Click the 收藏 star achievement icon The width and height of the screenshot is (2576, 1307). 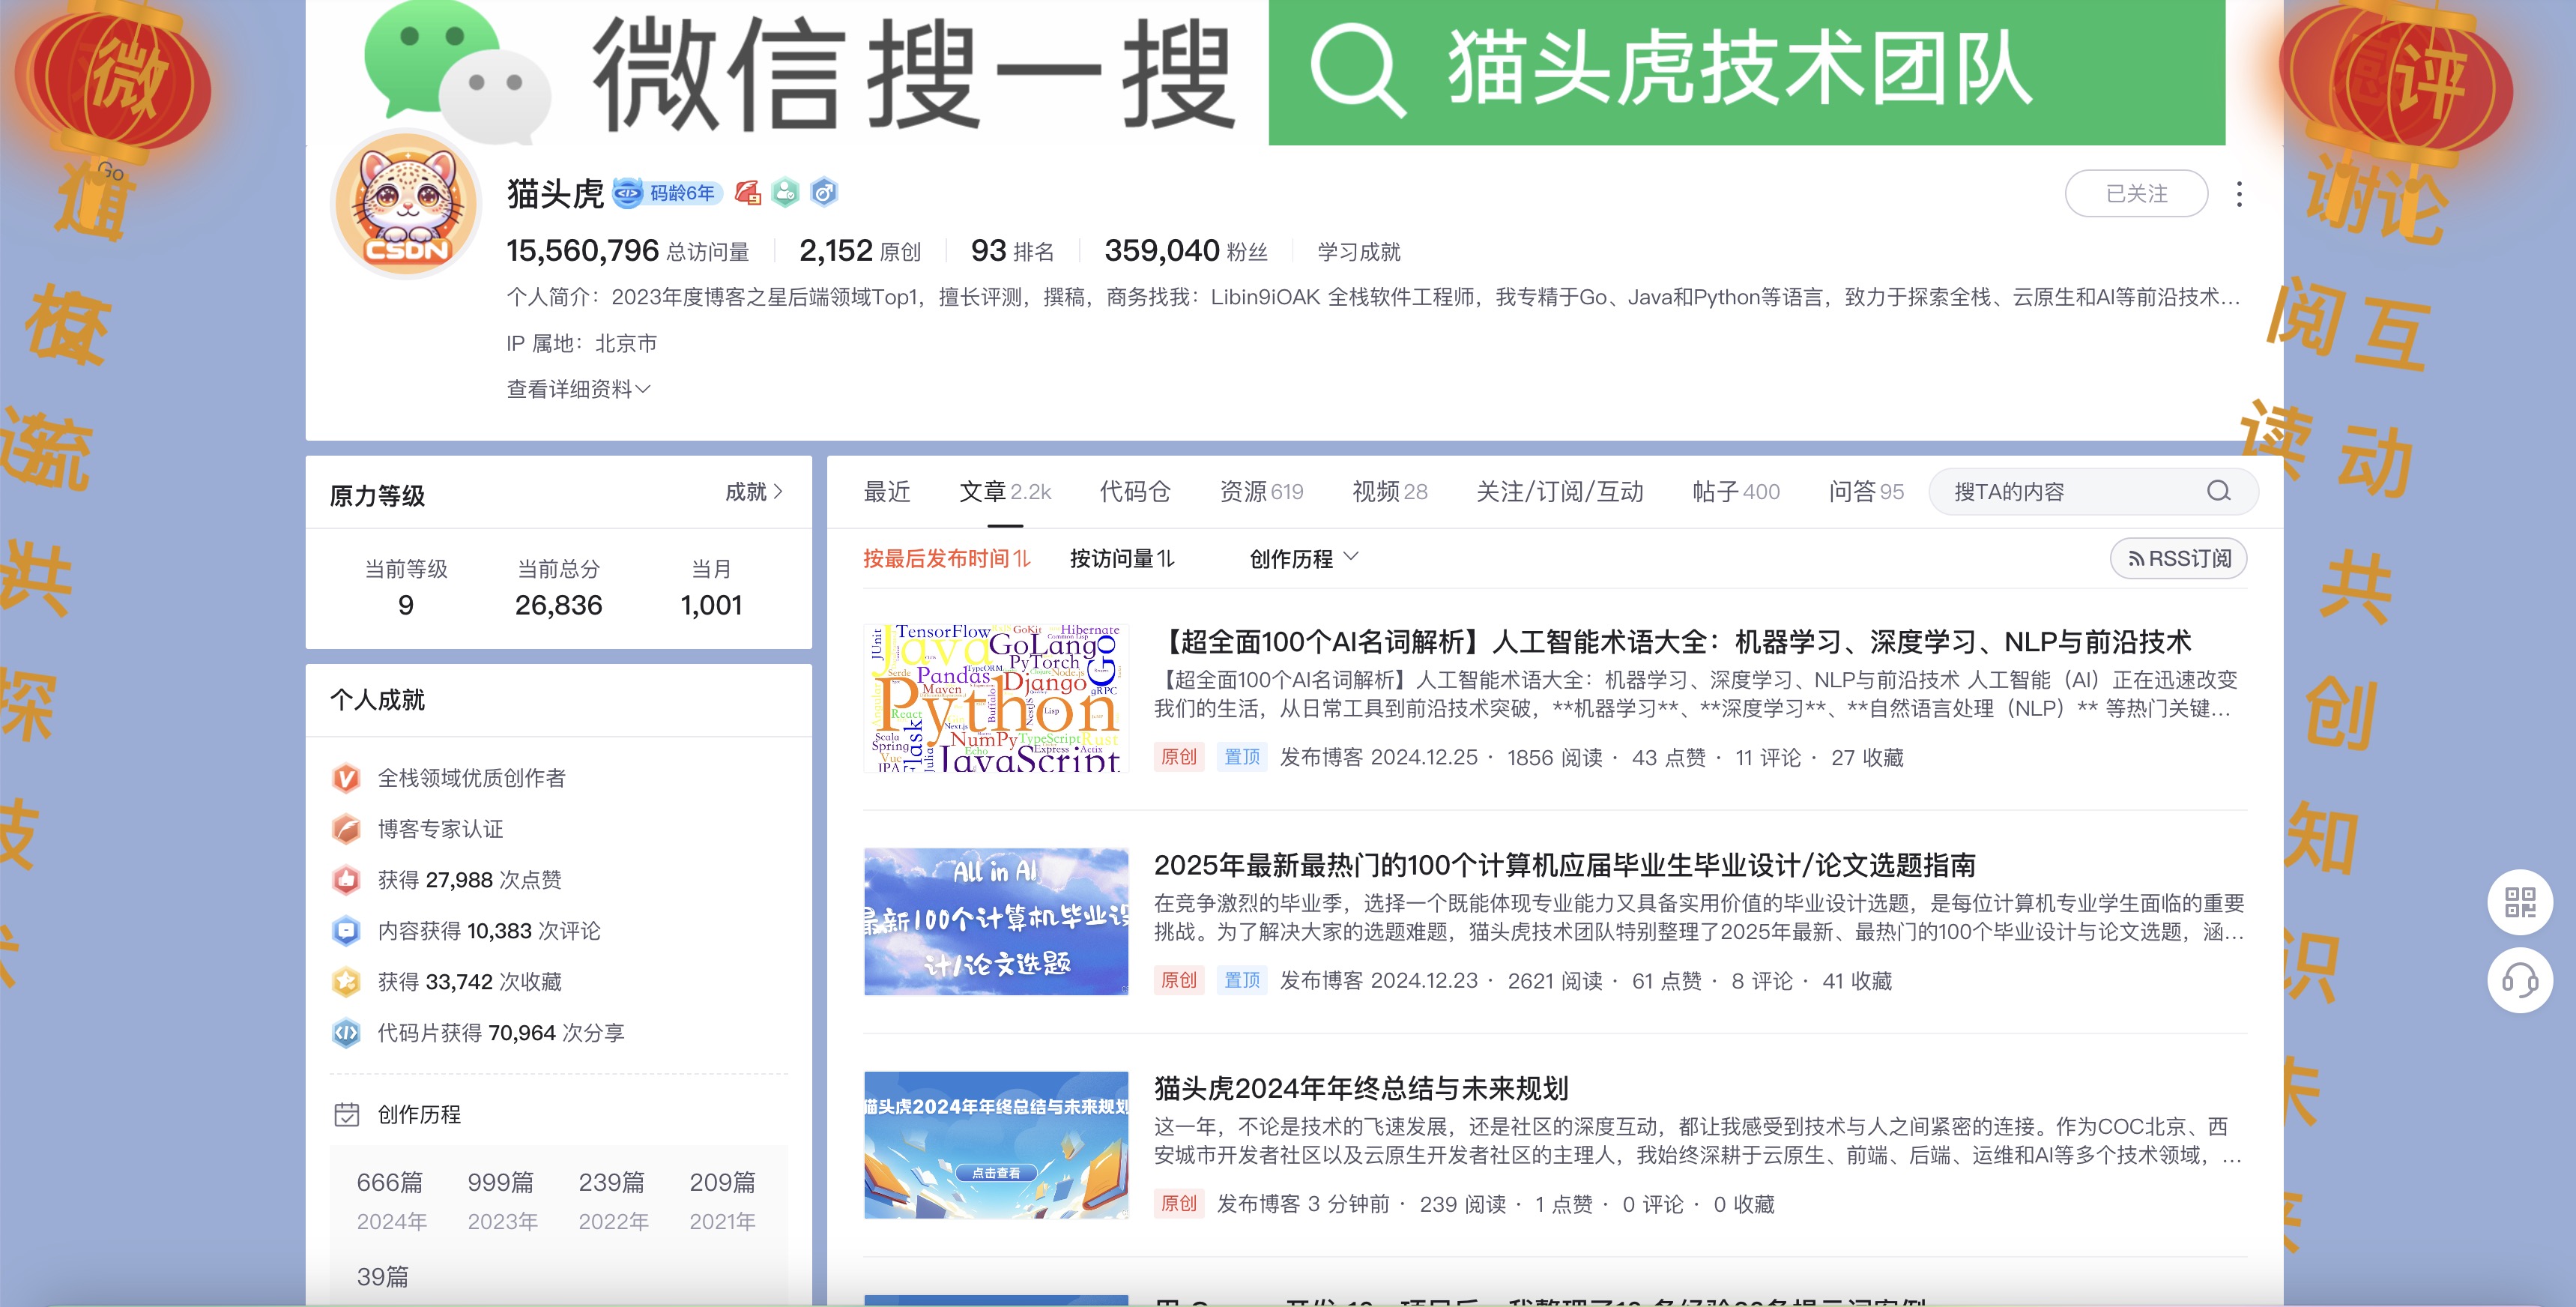point(346,982)
